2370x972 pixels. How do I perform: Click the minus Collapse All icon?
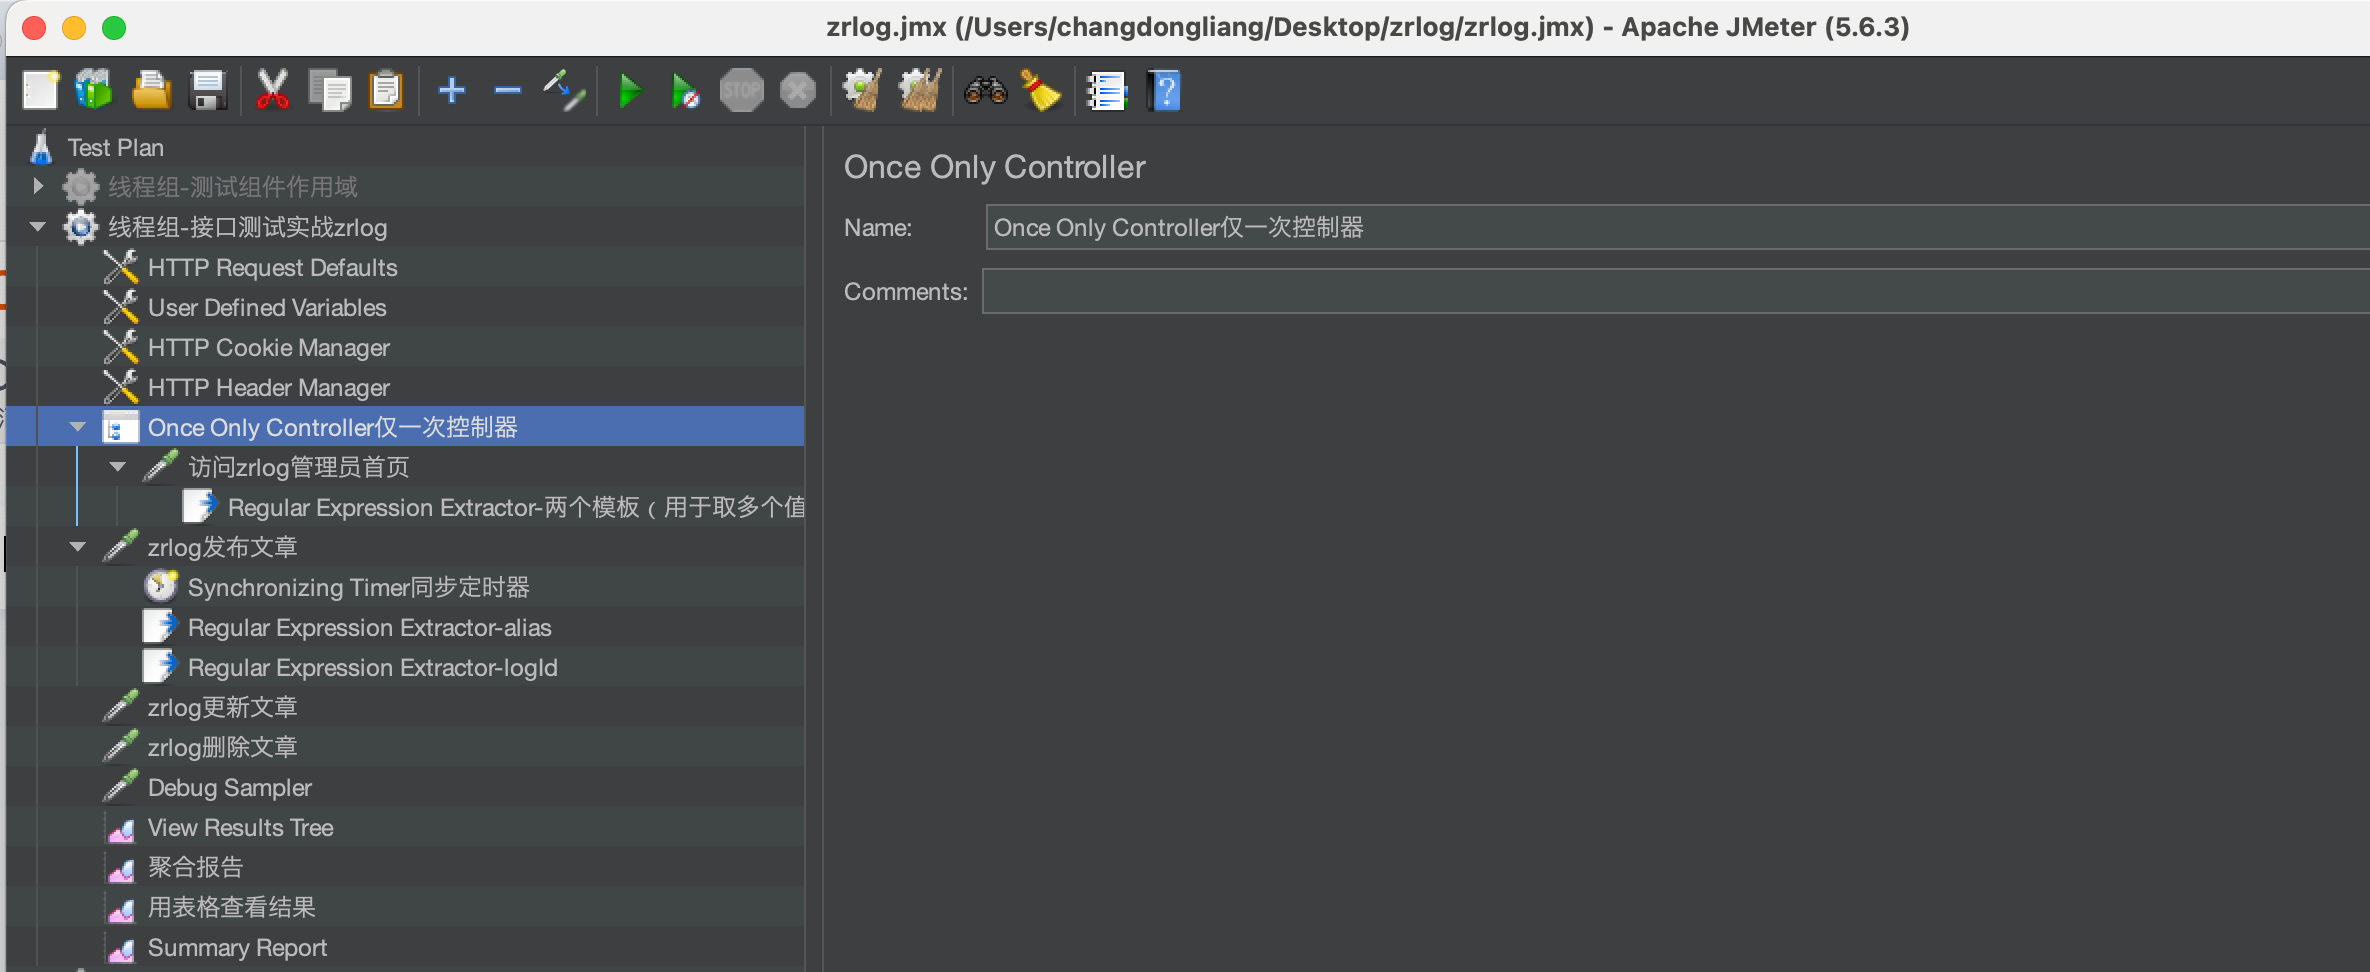(508, 91)
